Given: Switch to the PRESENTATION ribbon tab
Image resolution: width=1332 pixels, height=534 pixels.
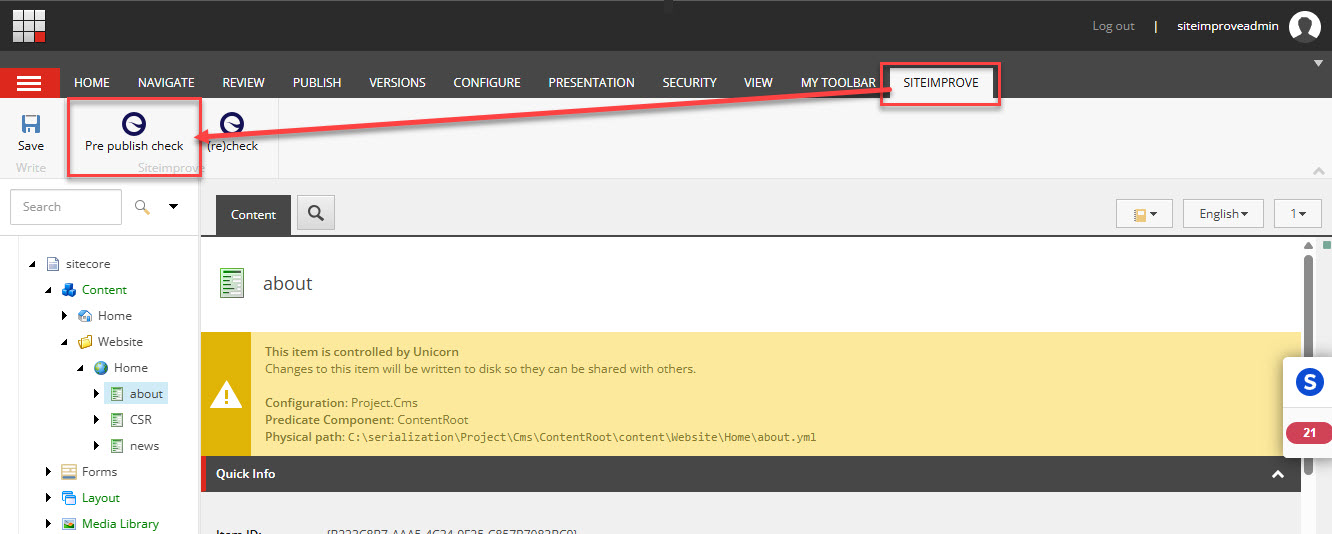Looking at the screenshot, I should pyautogui.click(x=591, y=83).
